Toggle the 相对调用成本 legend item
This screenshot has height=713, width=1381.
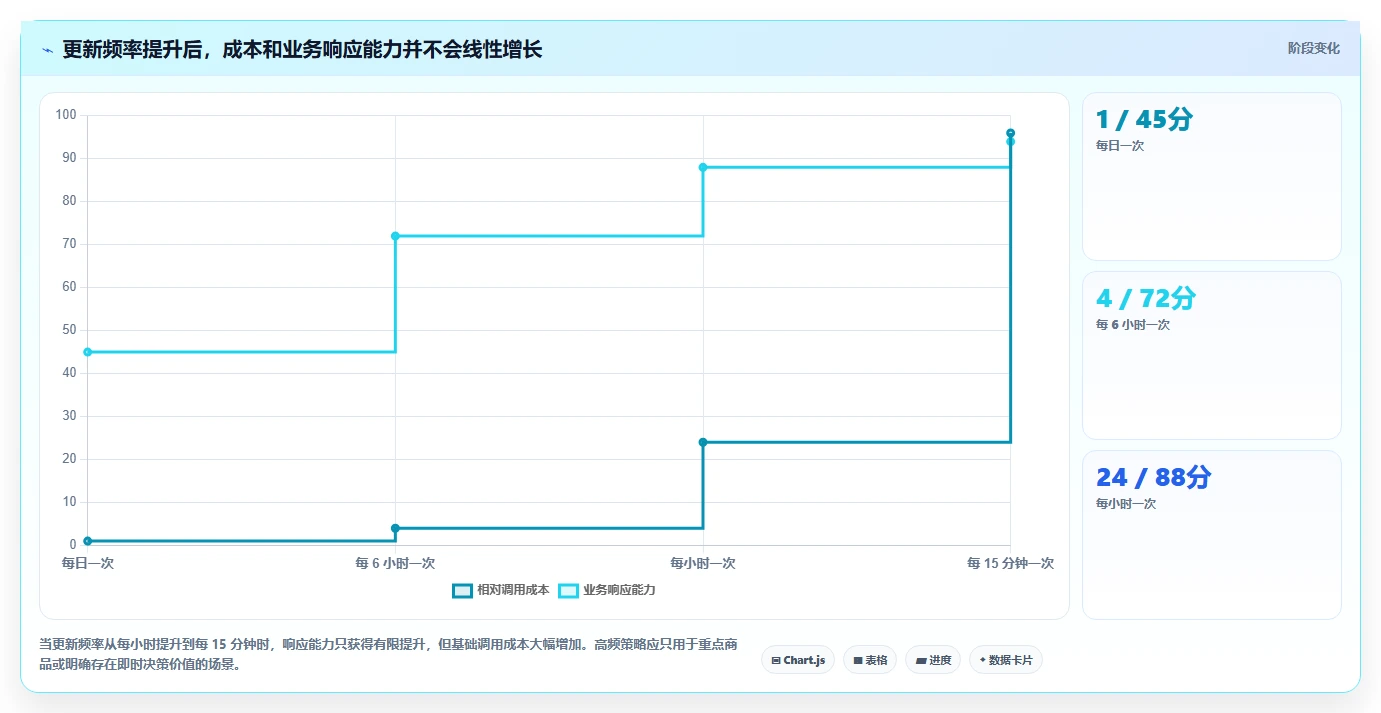pos(501,590)
